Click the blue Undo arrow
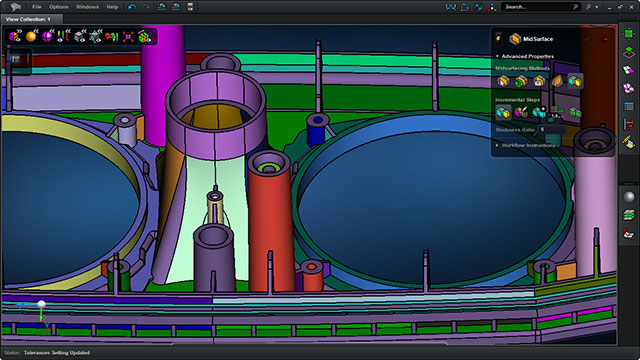 click(132, 7)
